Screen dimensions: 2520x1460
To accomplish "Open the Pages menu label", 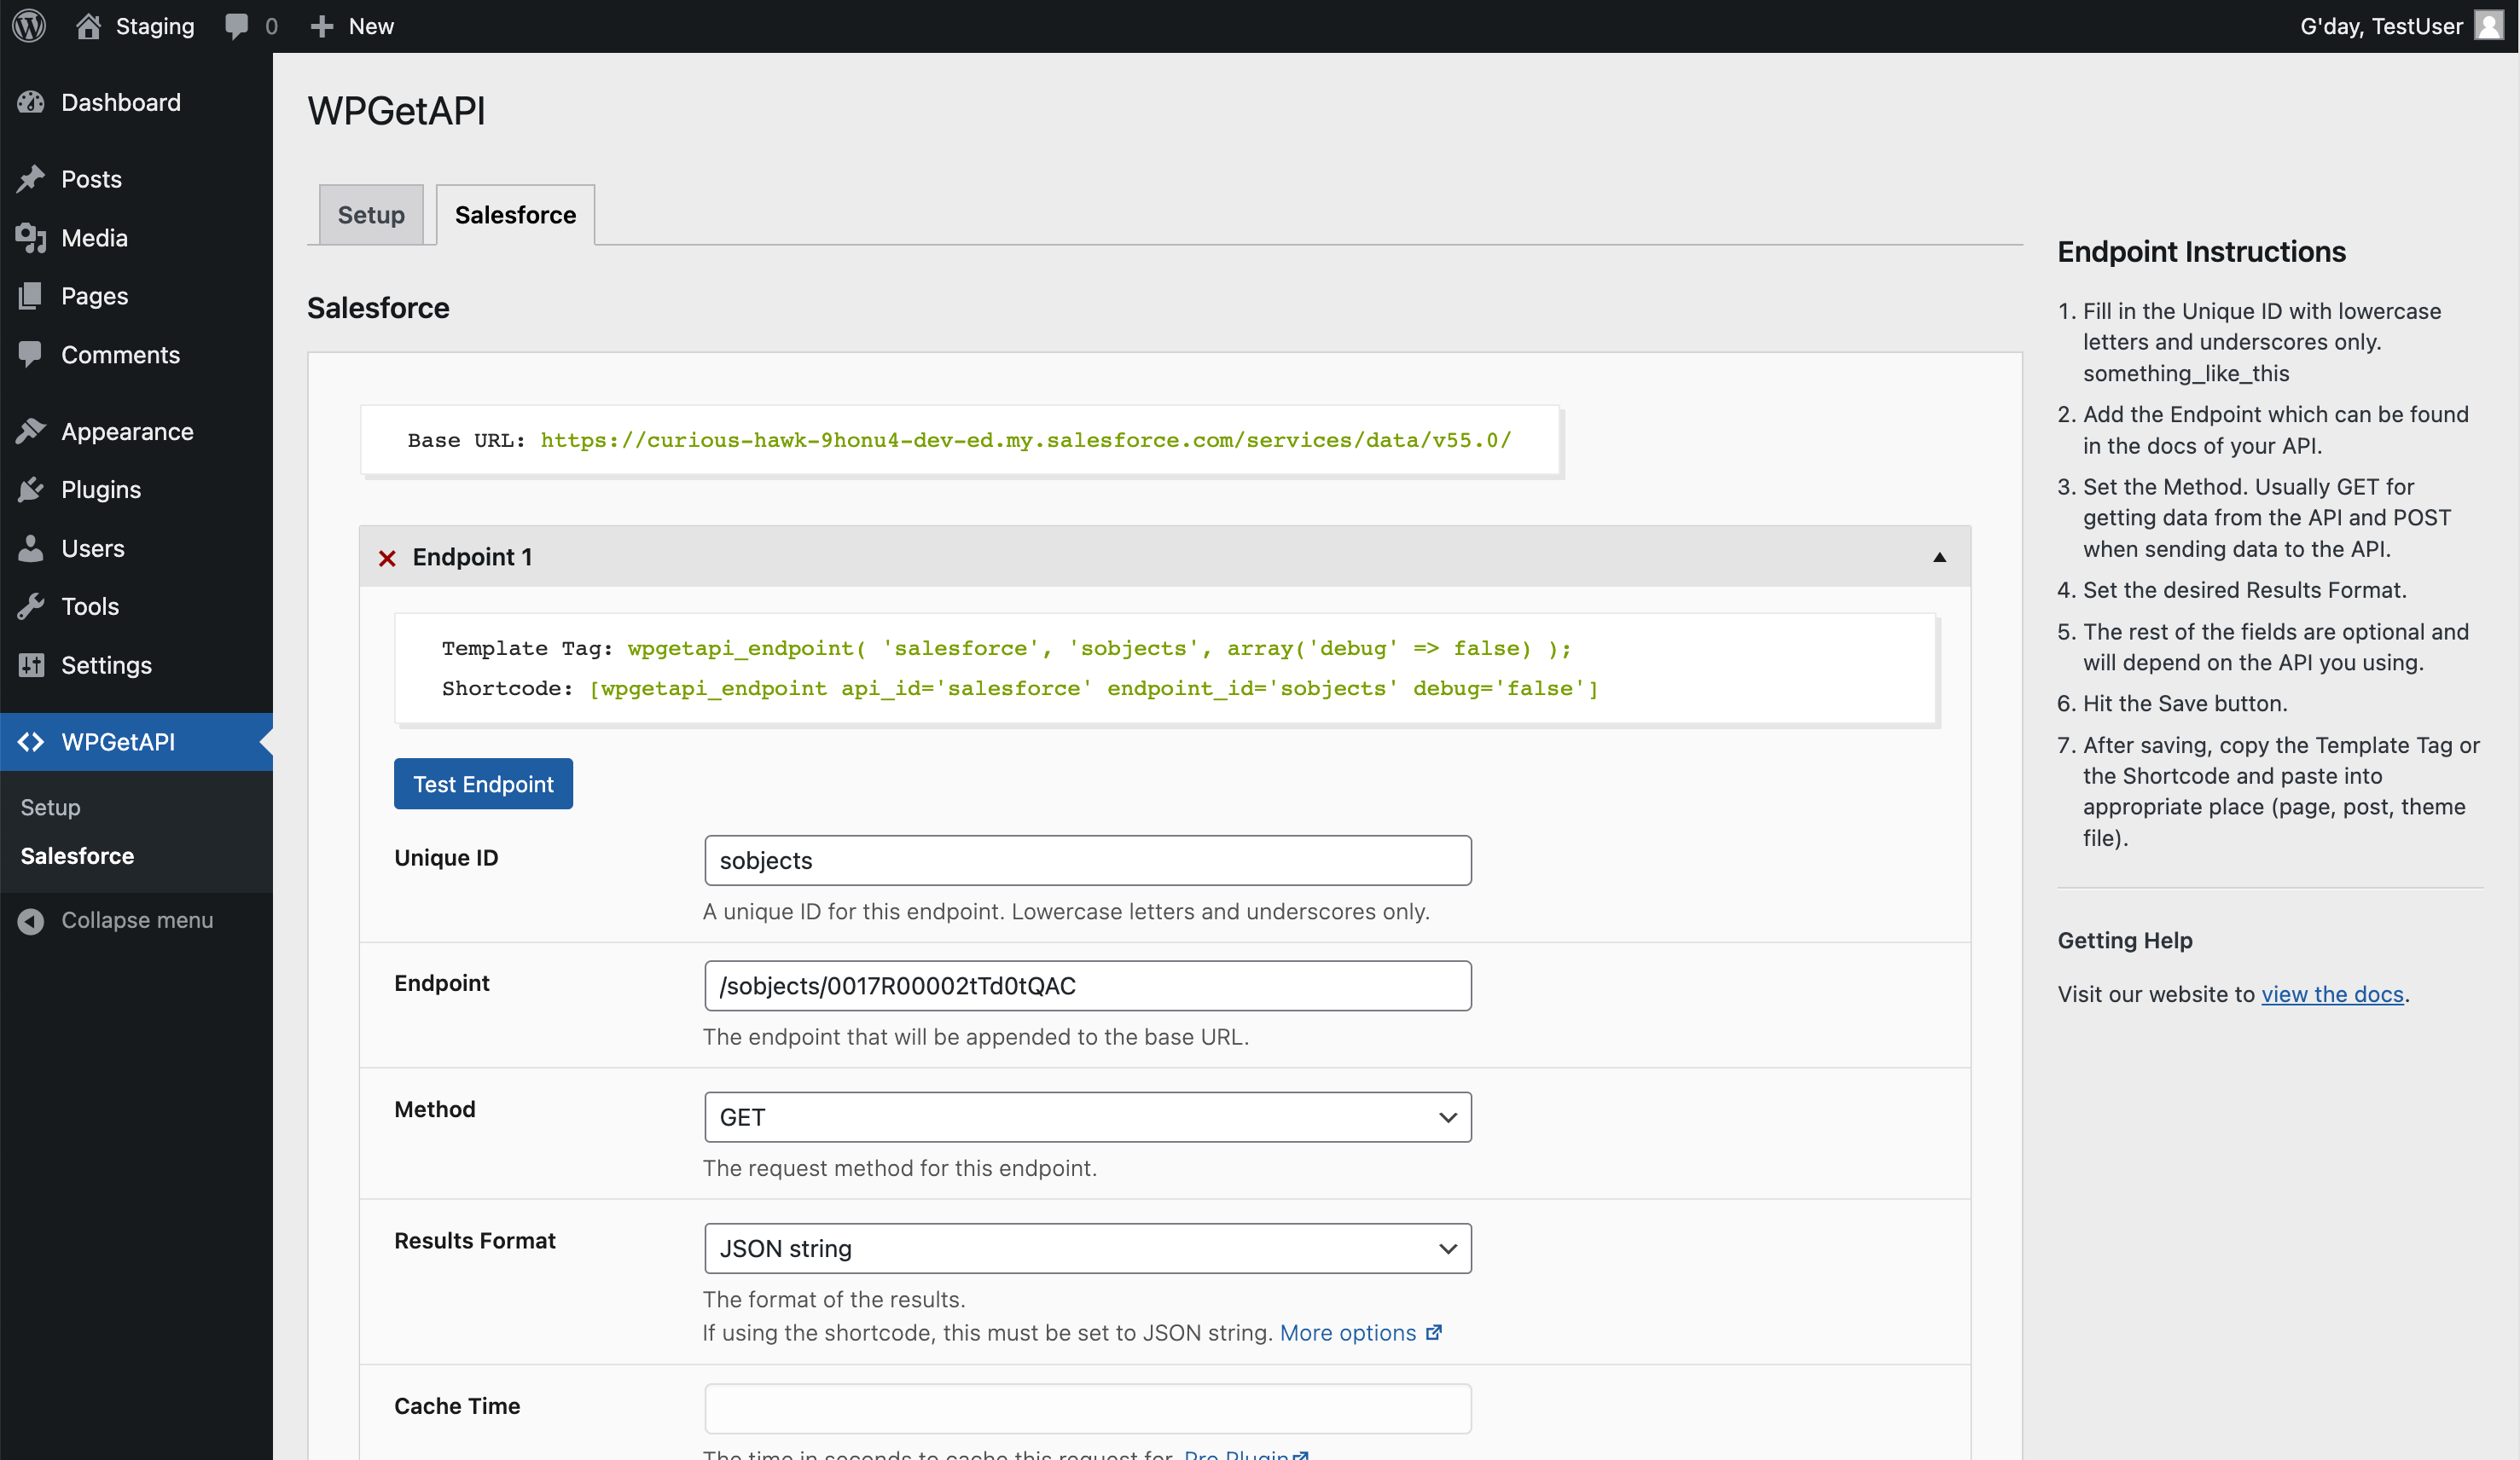I will click(x=94, y=296).
